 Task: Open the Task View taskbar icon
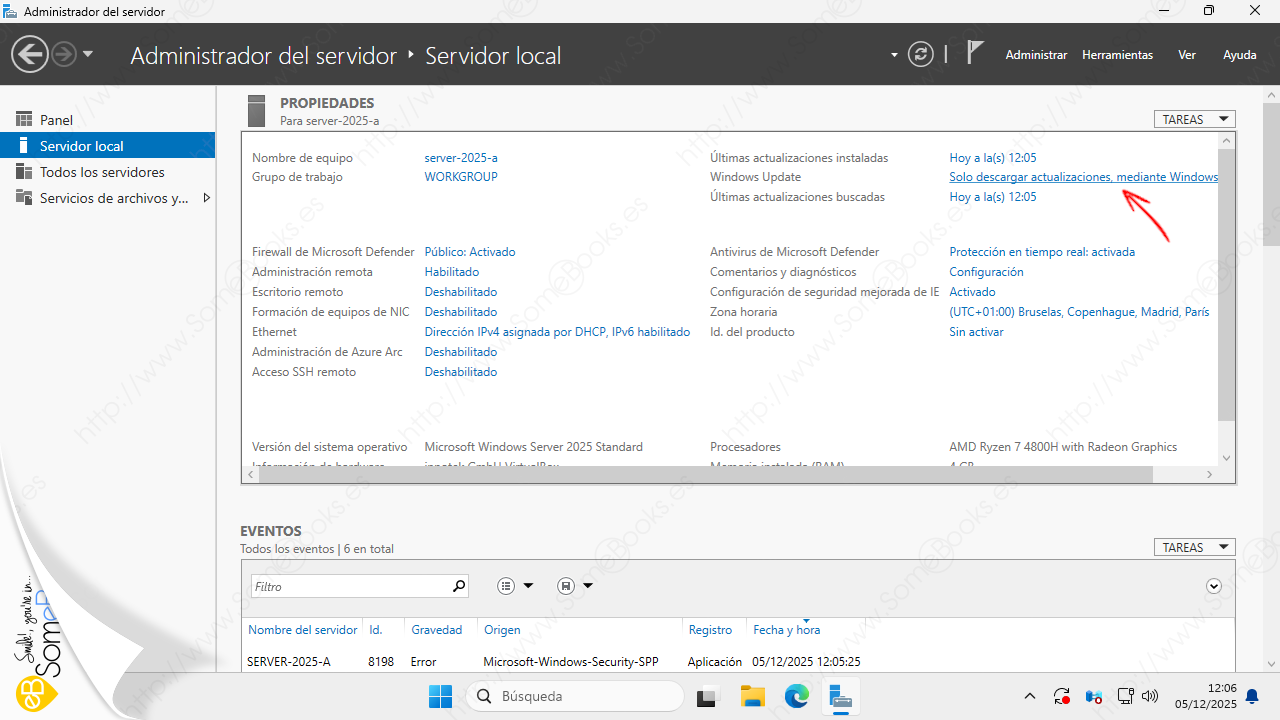pyautogui.click(x=708, y=696)
